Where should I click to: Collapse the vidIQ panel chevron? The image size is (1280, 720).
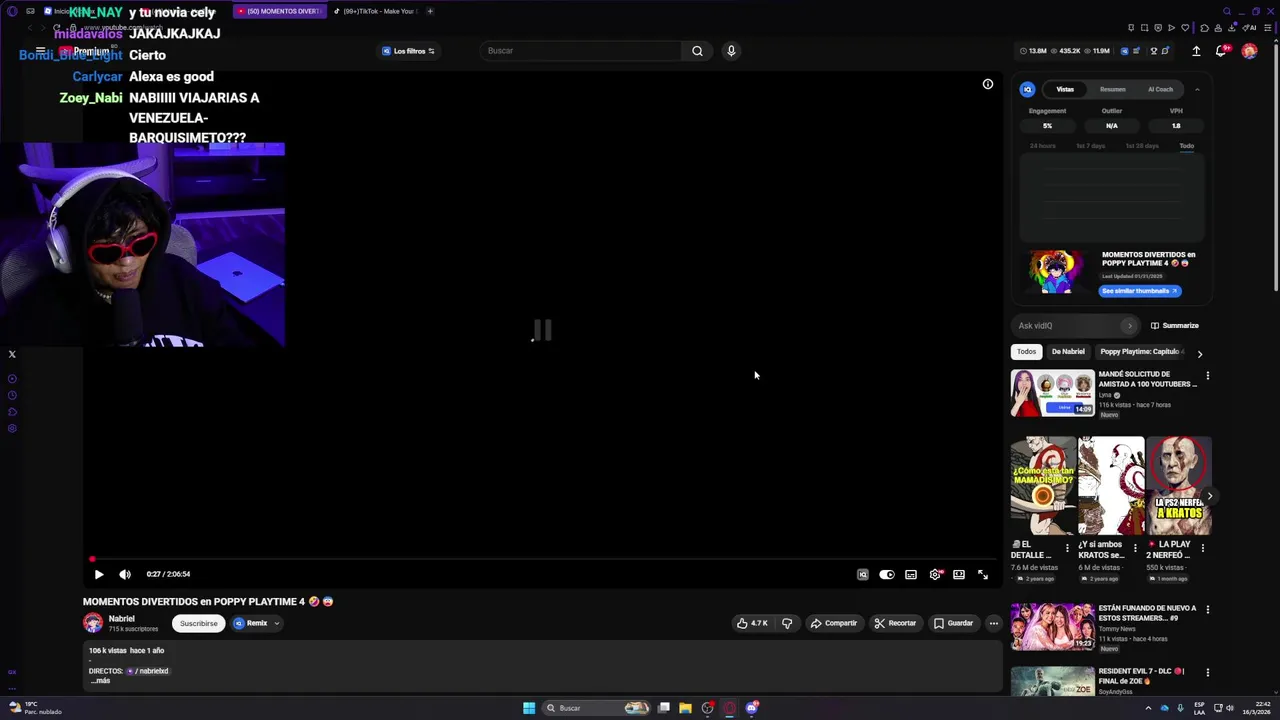click(x=1197, y=89)
